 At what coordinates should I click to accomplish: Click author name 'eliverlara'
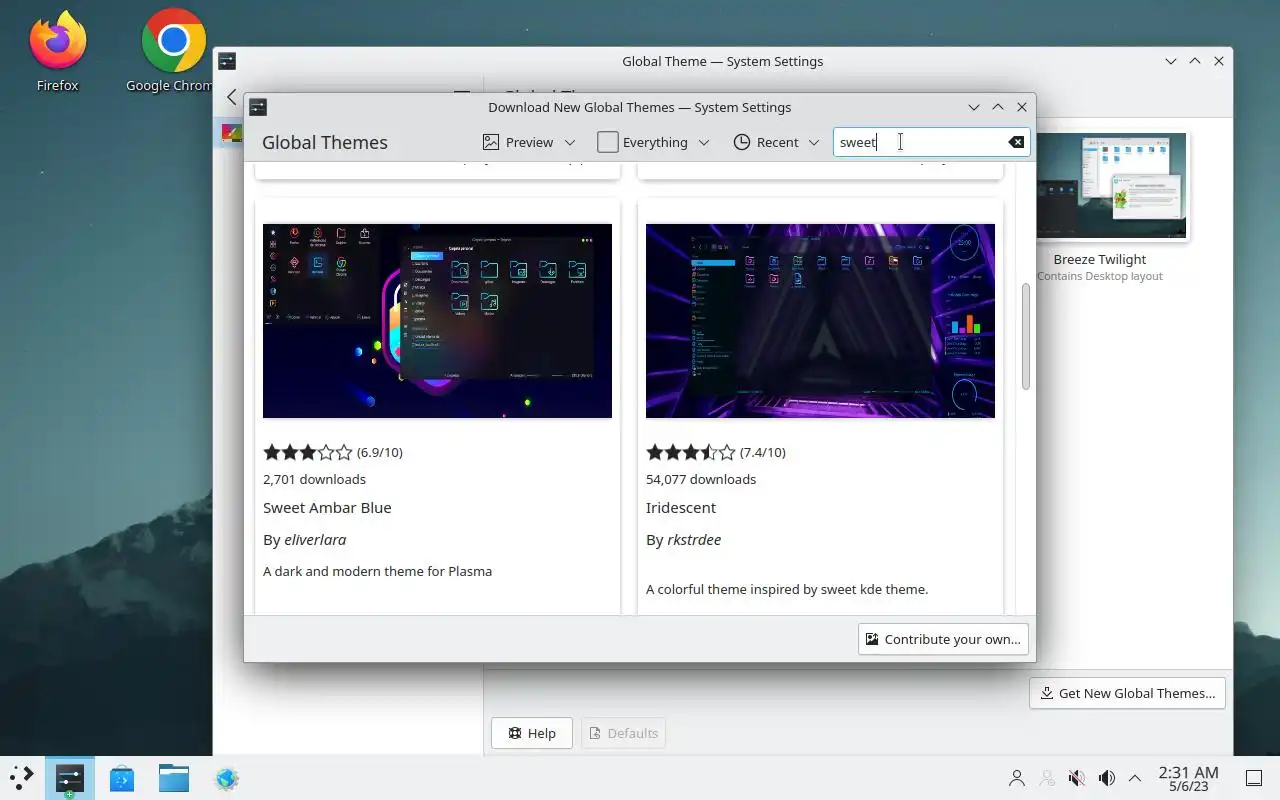[315, 539]
